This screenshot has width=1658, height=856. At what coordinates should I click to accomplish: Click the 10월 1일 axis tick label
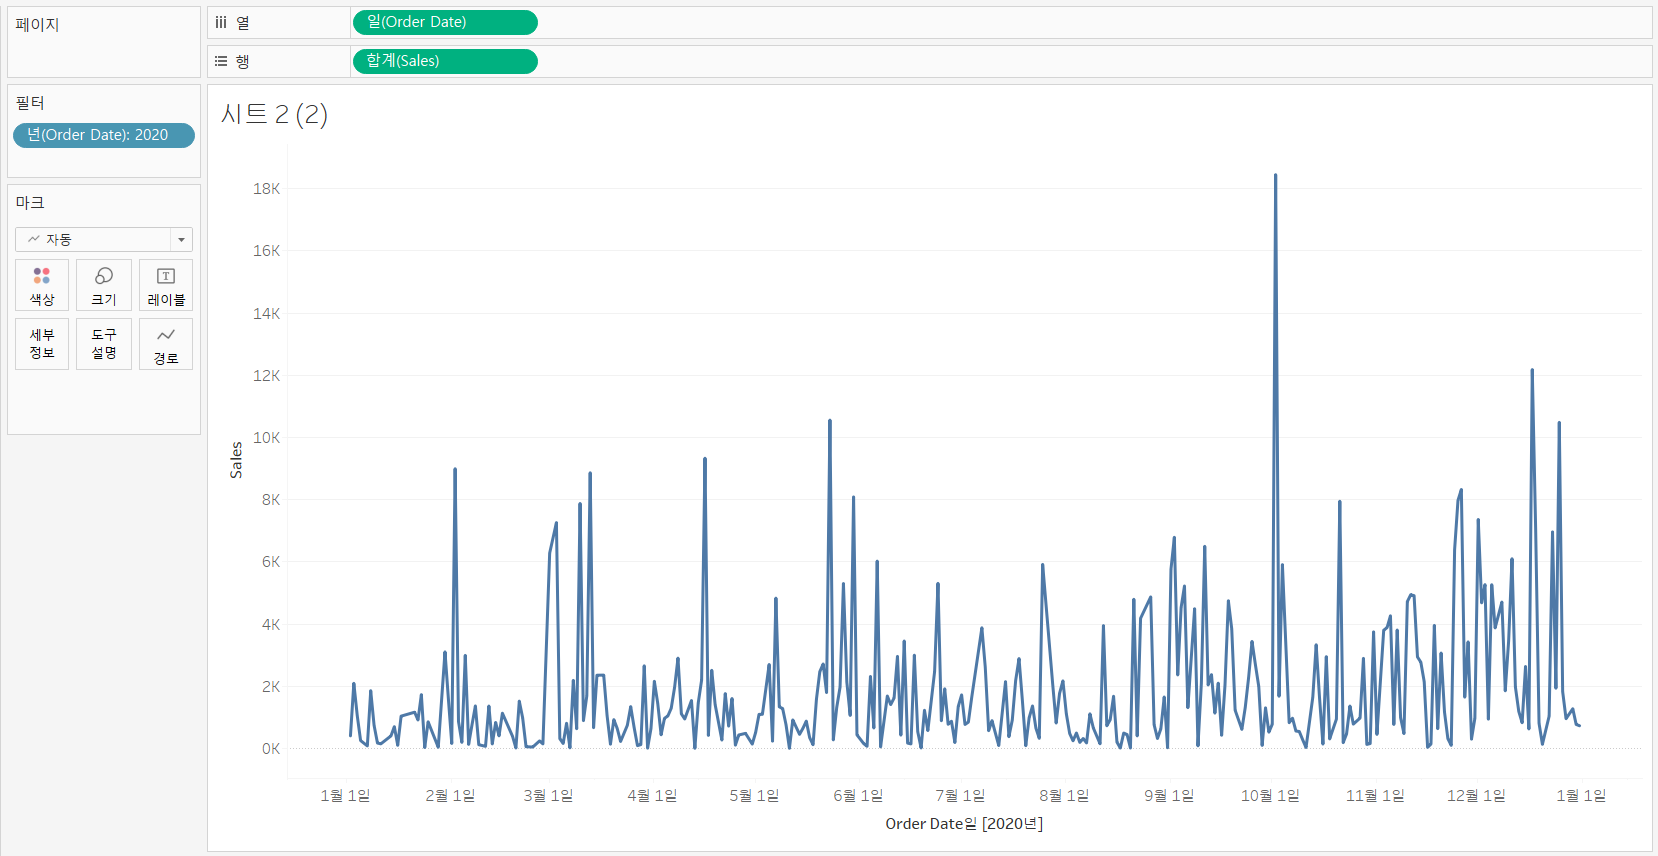pos(1270,796)
